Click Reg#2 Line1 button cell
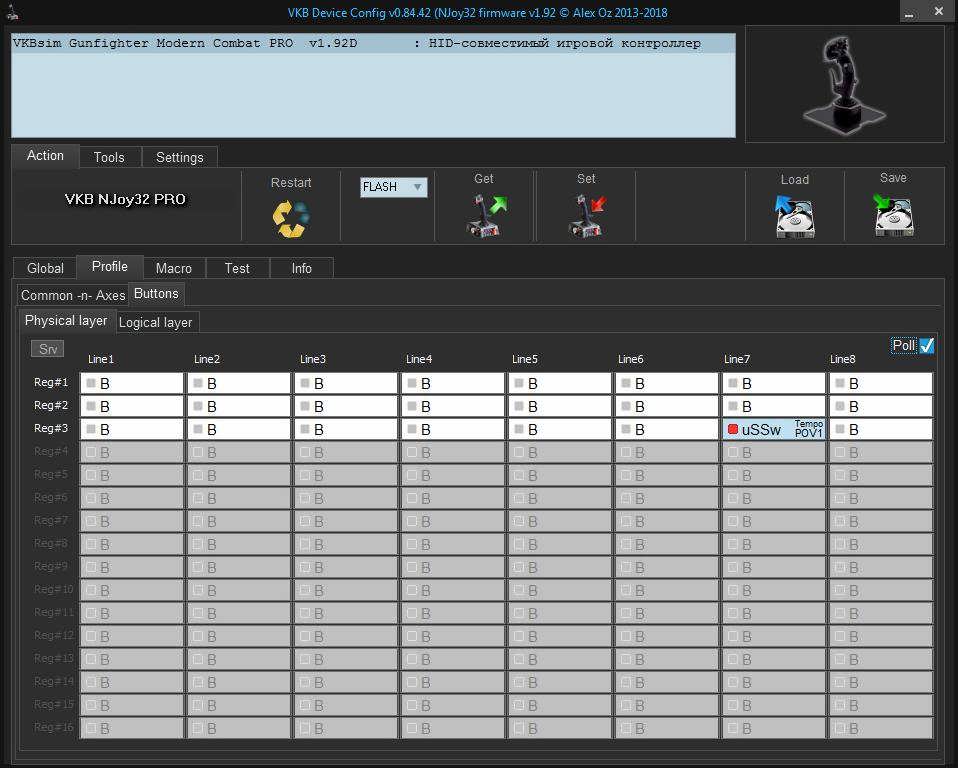 pos(132,406)
